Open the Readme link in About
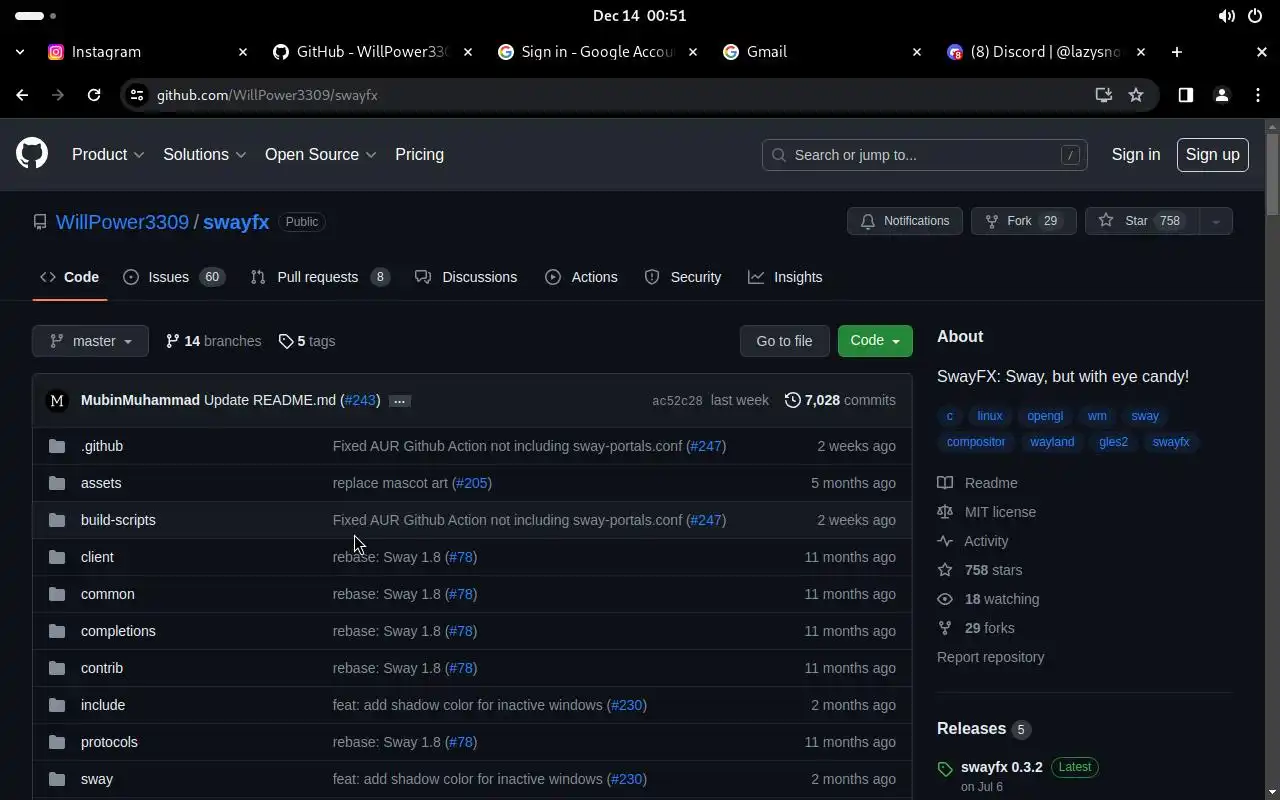 click(978, 483)
